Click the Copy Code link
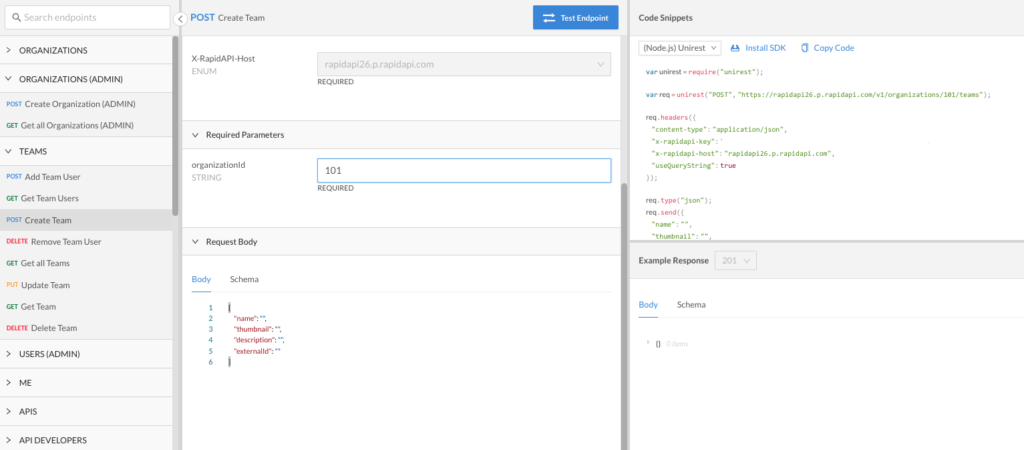The height and width of the screenshot is (450, 1024). coord(834,48)
